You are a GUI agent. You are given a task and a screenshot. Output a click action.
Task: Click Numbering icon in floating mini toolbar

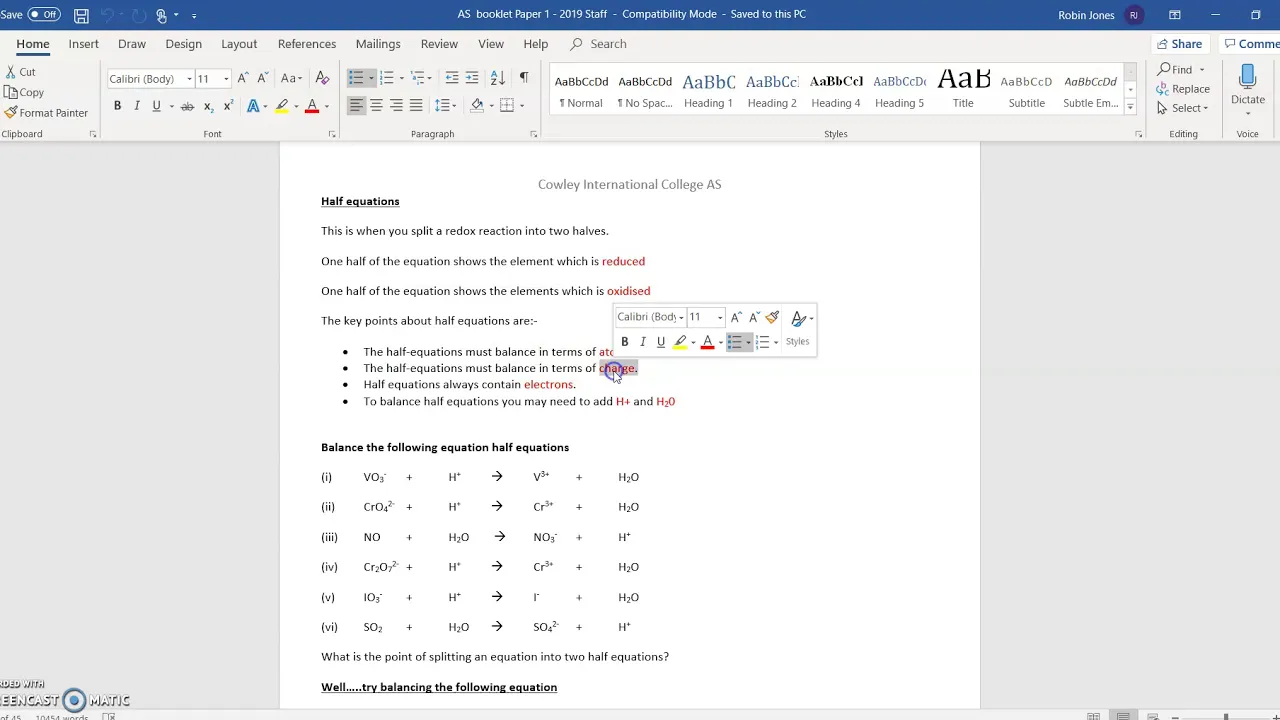coord(762,342)
